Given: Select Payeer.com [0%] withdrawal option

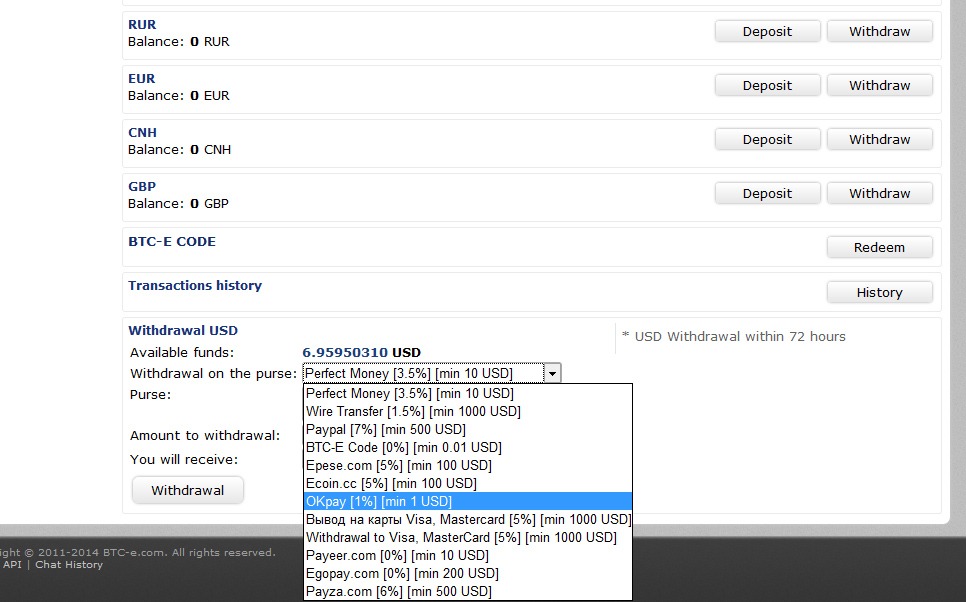Looking at the screenshot, I should (468, 555).
